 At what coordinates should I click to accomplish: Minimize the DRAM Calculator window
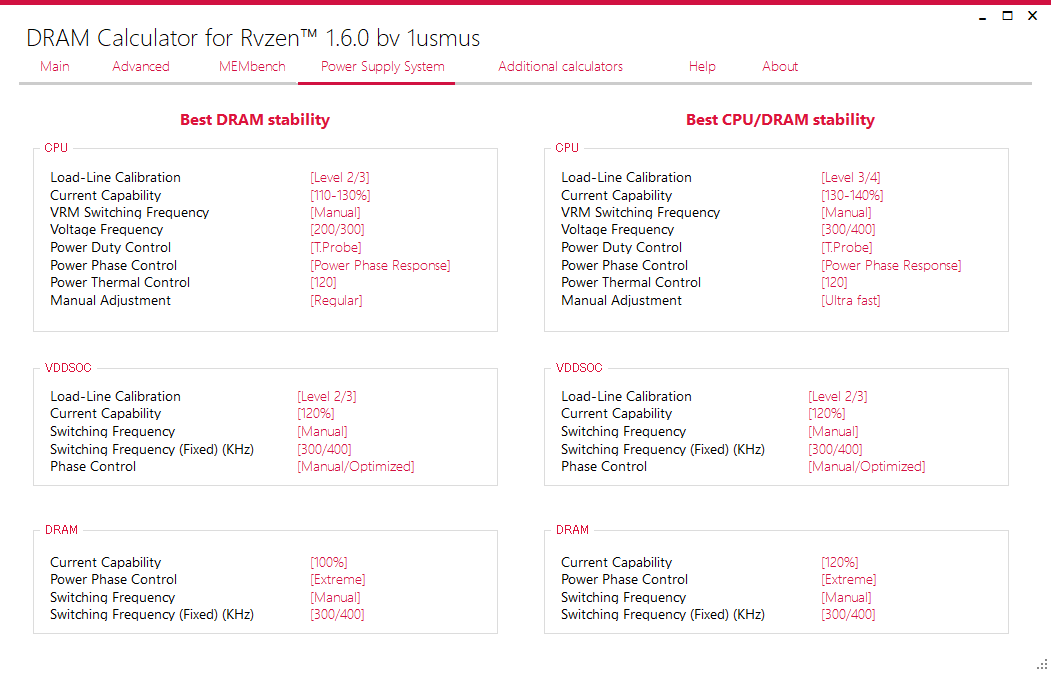pyautogui.click(x=983, y=16)
